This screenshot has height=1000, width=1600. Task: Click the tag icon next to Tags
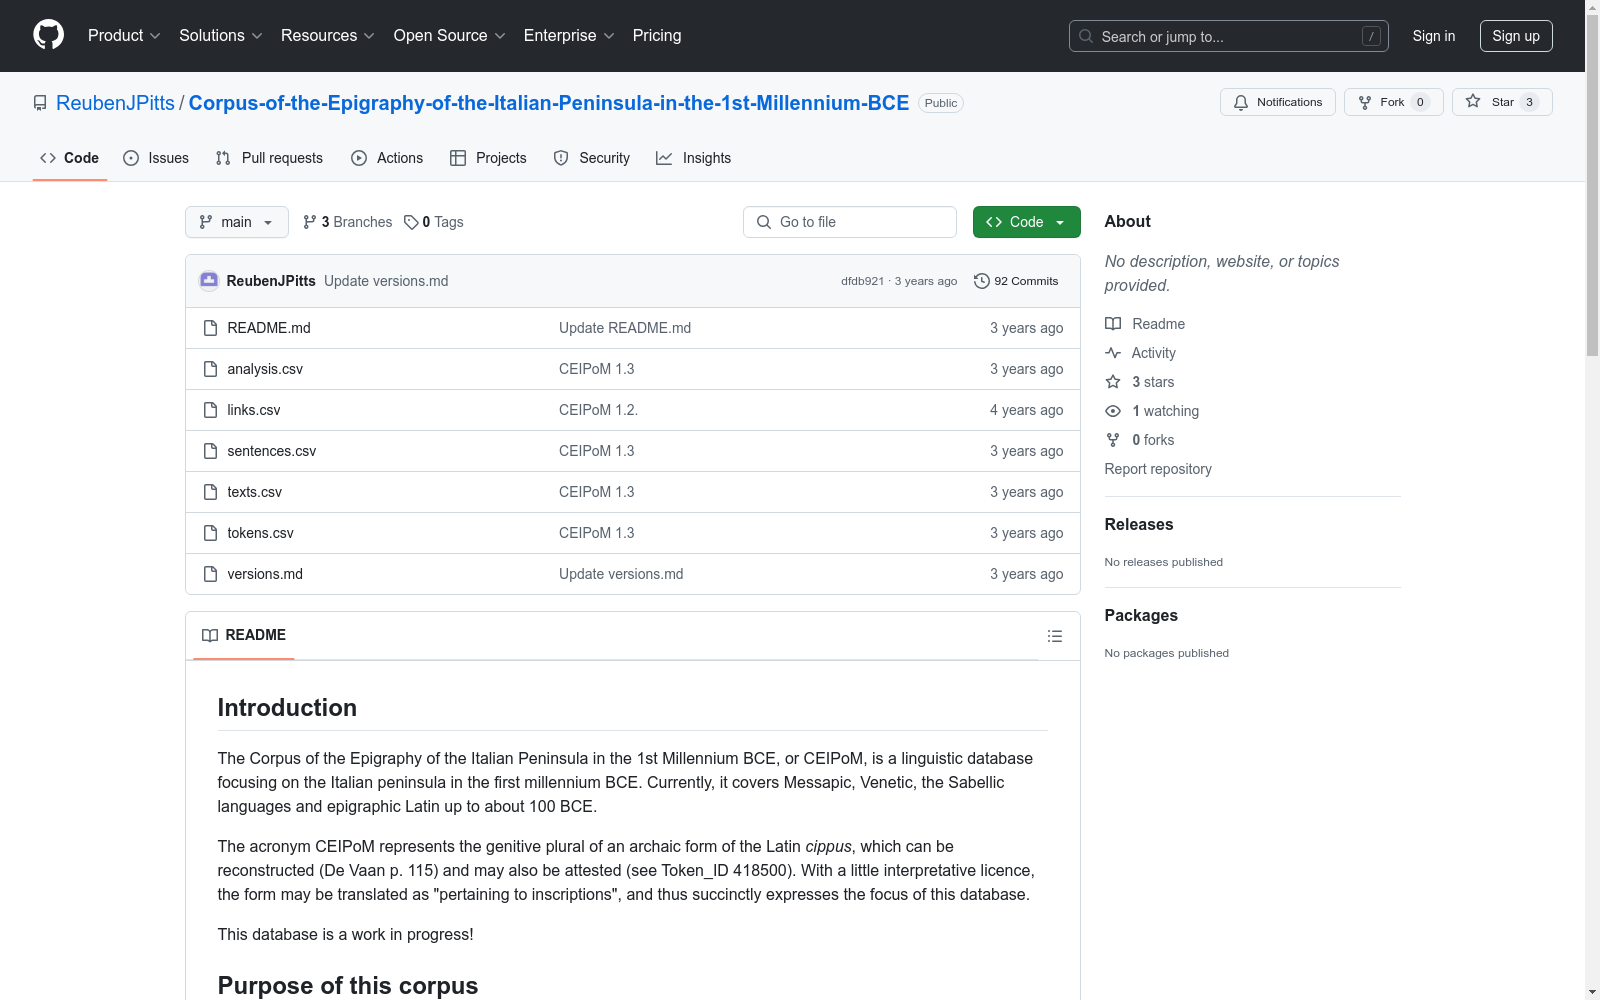coord(411,222)
